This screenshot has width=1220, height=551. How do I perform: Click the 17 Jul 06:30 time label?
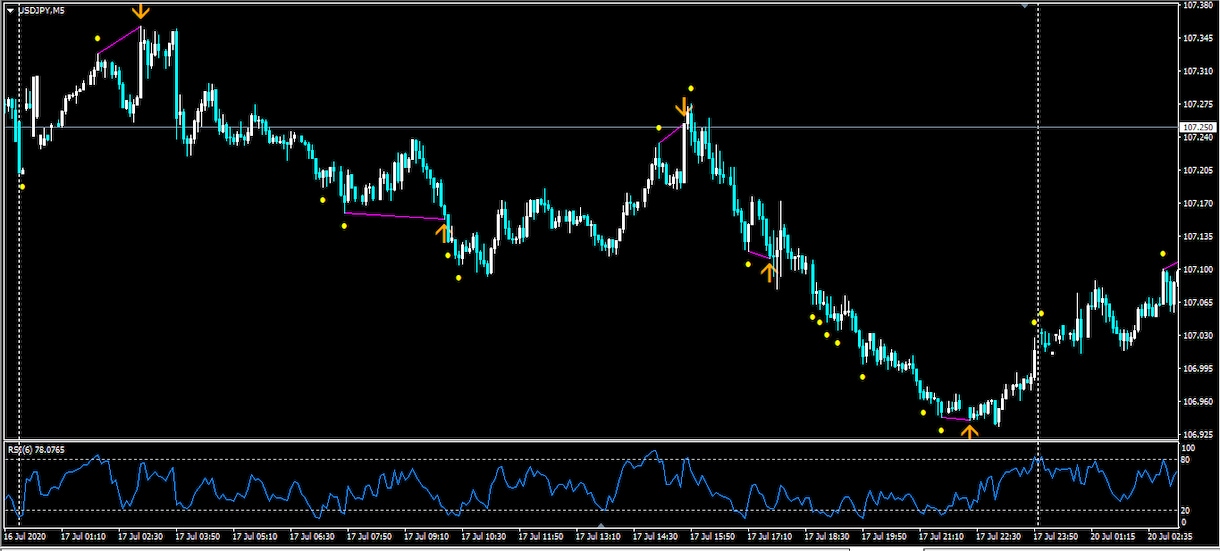point(312,536)
